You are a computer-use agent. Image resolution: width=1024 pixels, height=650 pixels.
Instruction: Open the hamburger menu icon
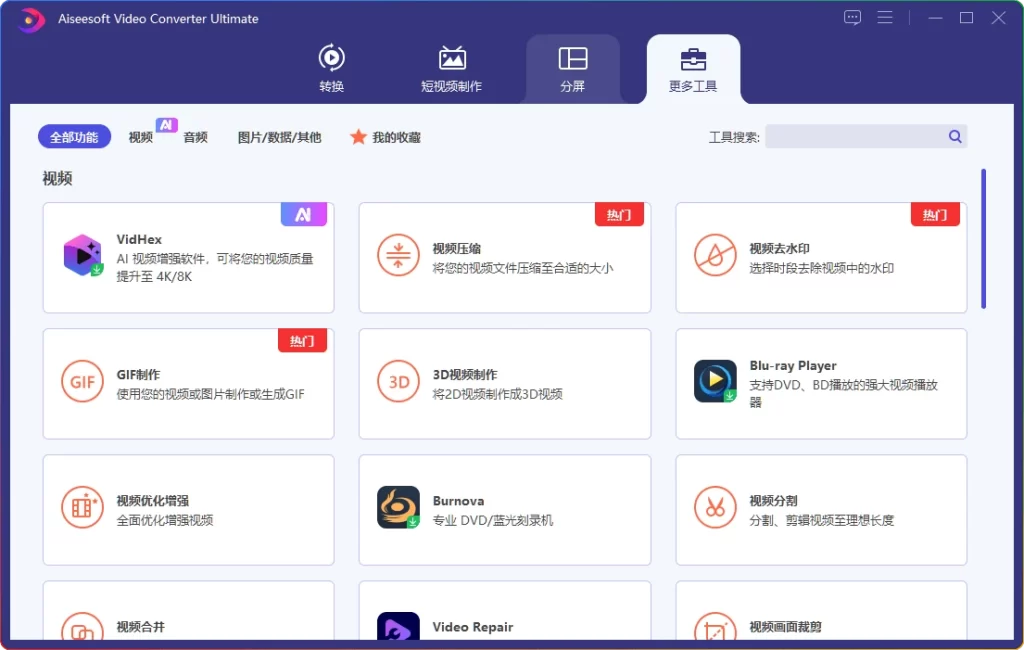click(885, 18)
